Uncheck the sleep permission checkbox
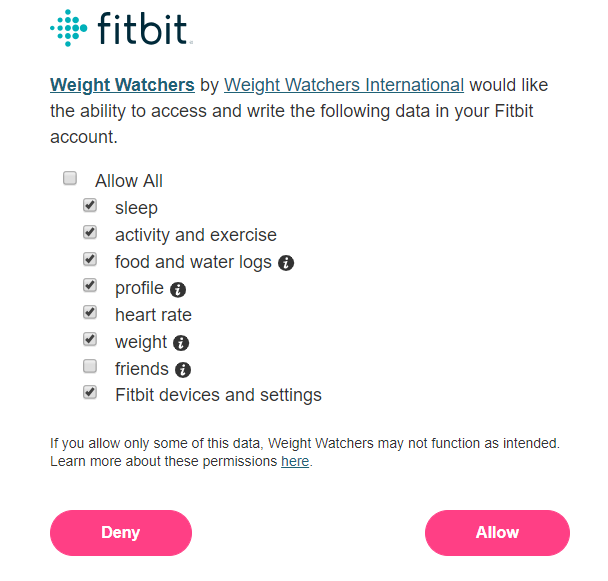The width and height of the screenshot is (608, 581). tap(90, 206)
